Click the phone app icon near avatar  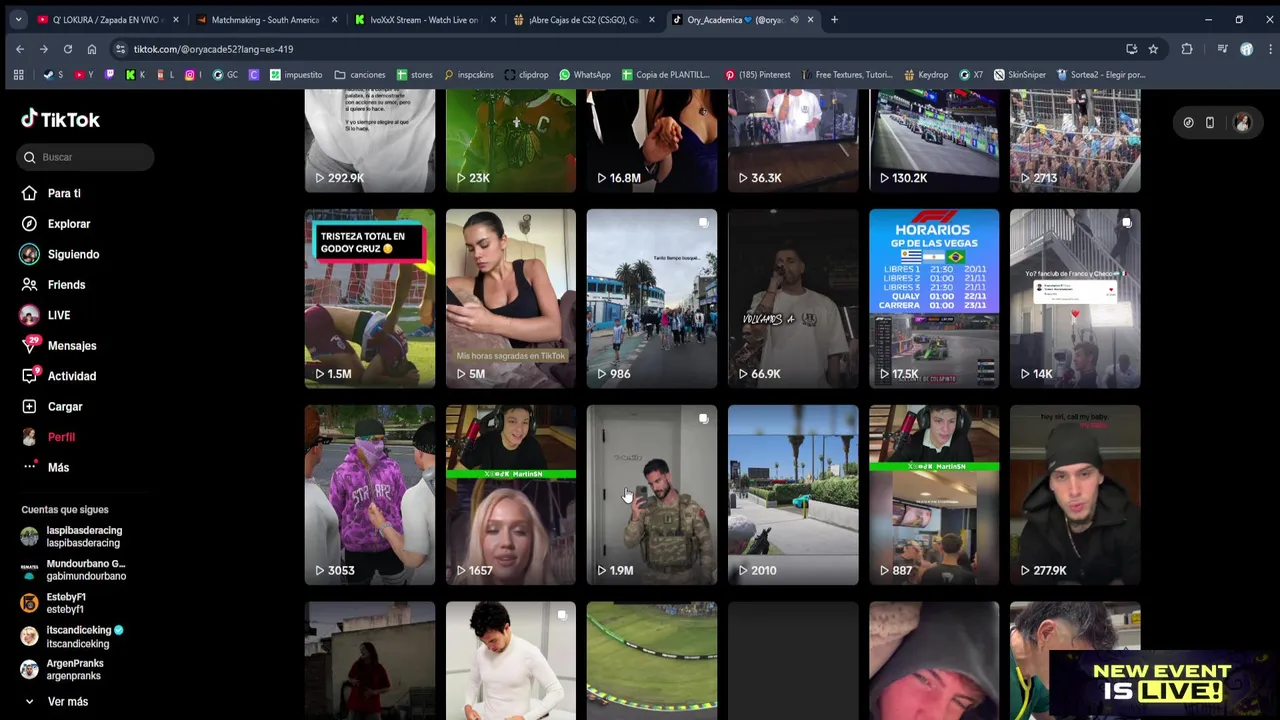tap(1210, 123)
